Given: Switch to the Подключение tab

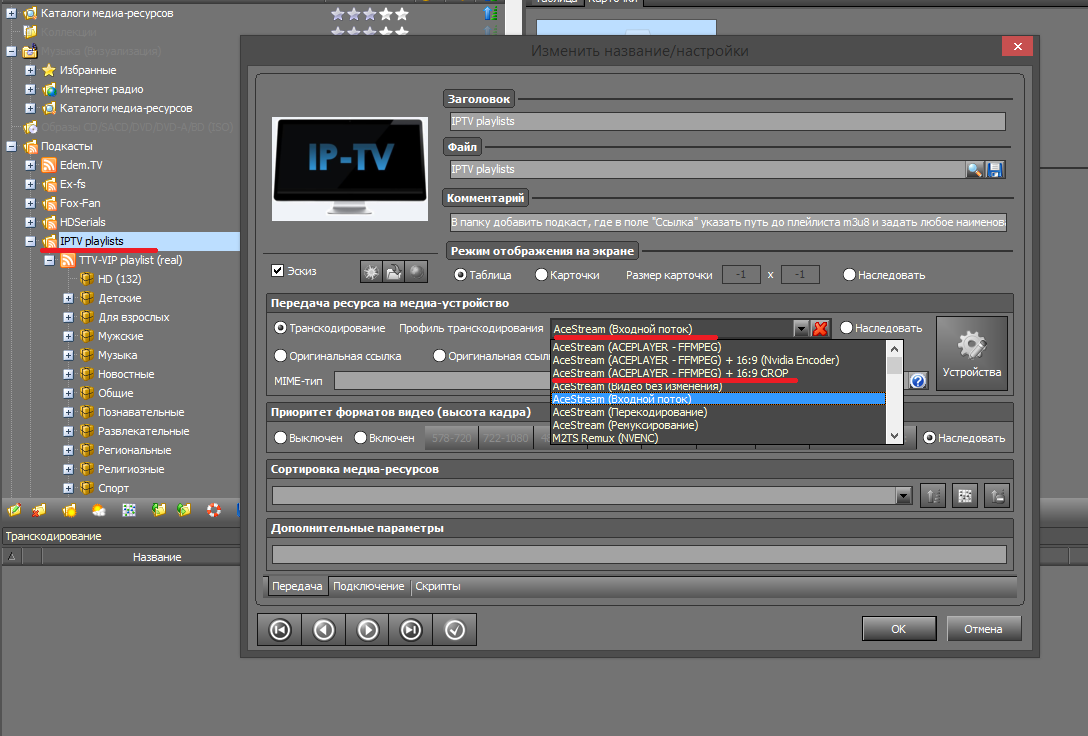Looking at the screenshot, I should pyautogui.click(x=369, y=587).
